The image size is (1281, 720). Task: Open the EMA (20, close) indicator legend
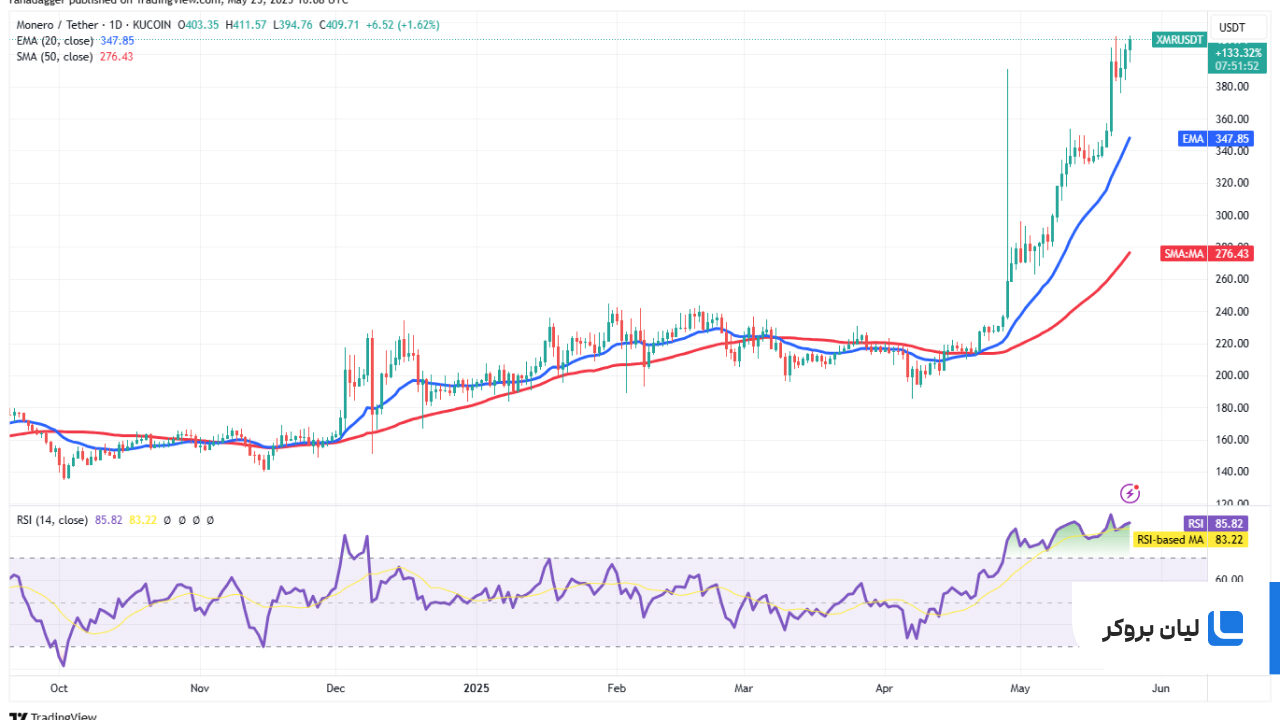53,41
